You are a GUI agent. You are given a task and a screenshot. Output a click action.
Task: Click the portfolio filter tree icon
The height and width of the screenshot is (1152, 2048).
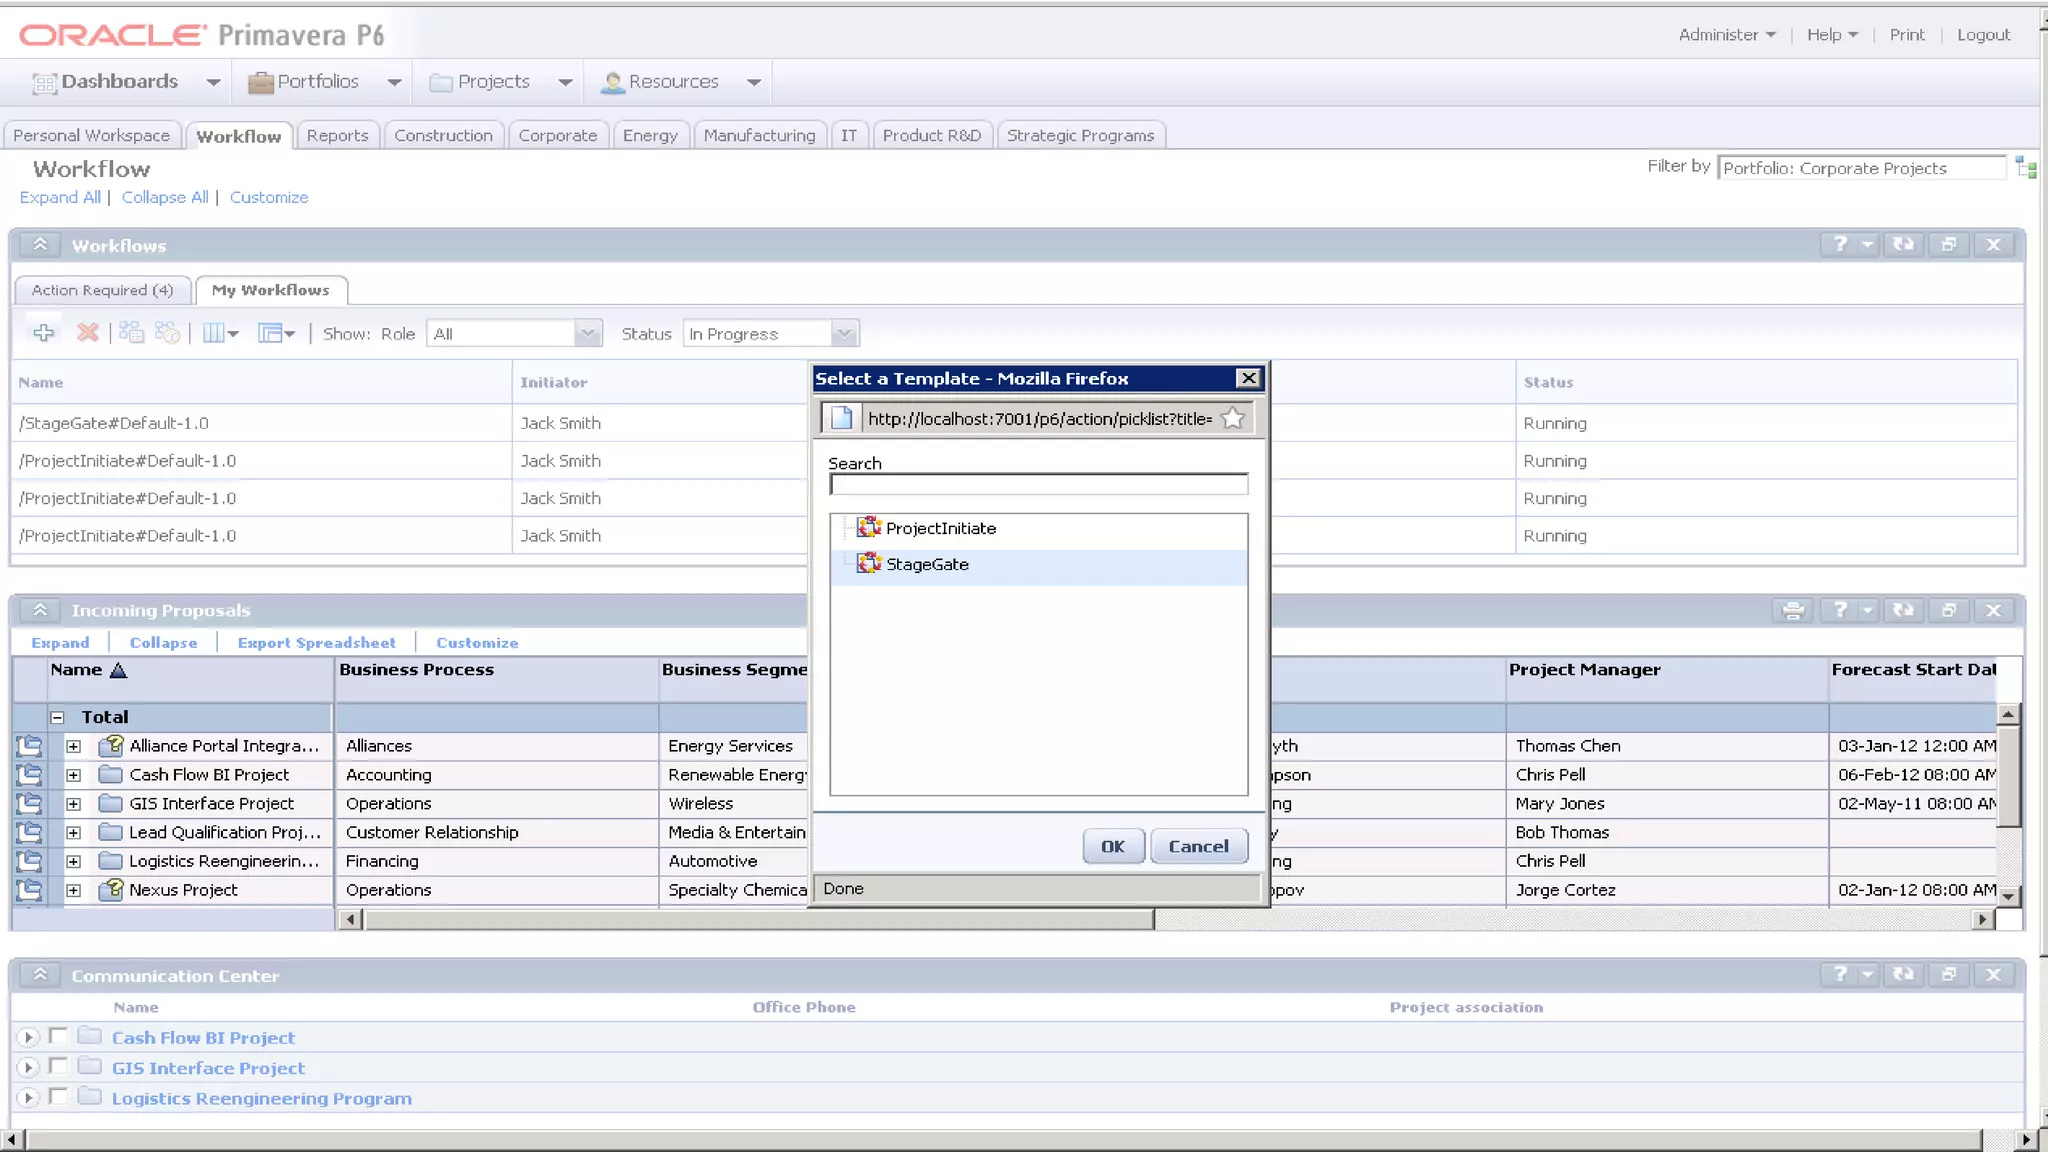click(x=2027, y=168)
